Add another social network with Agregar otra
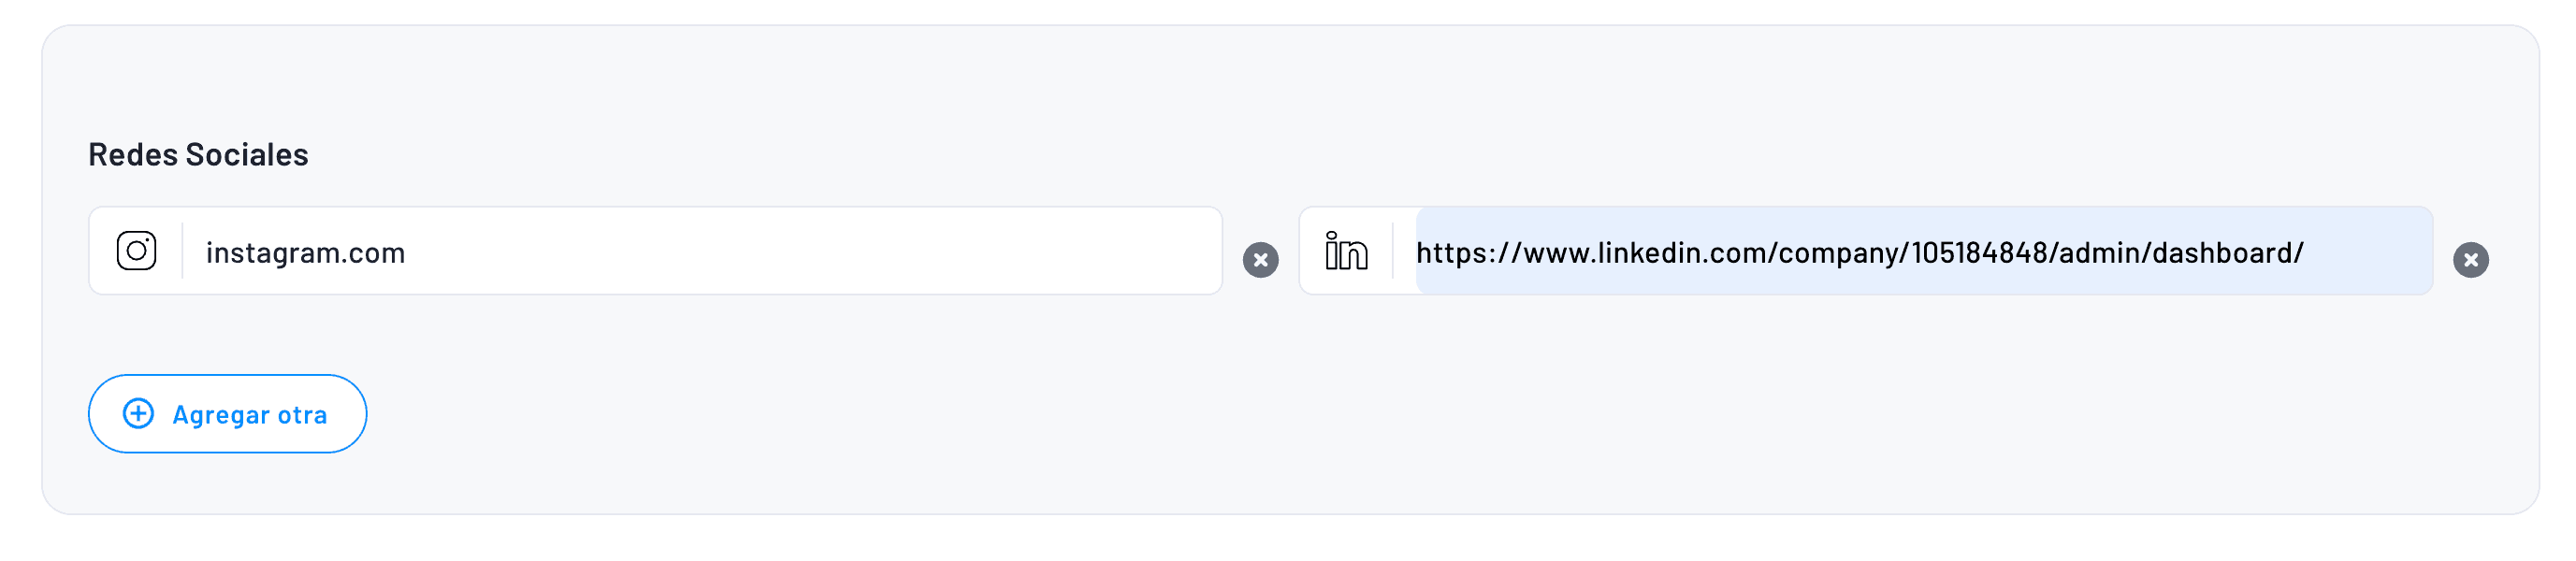The image size is (2576, 561). (228, 414)
